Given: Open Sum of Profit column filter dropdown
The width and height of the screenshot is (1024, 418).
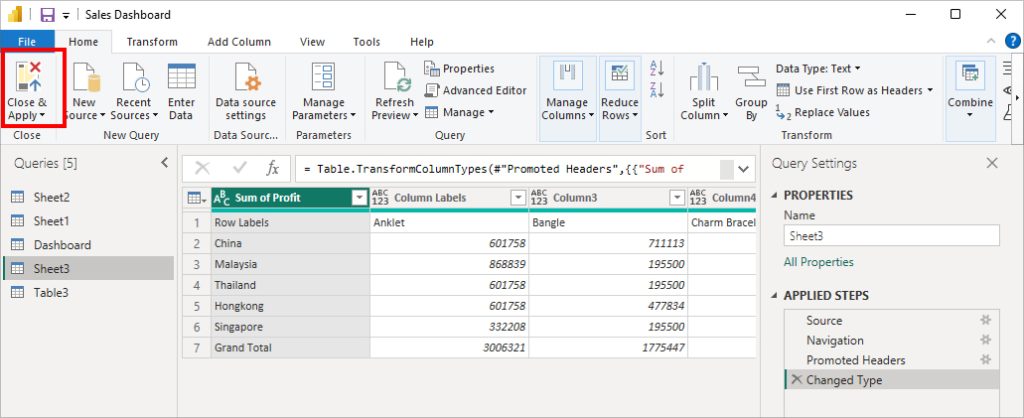Looking at the screenshot, I should [x=359, y=198].
